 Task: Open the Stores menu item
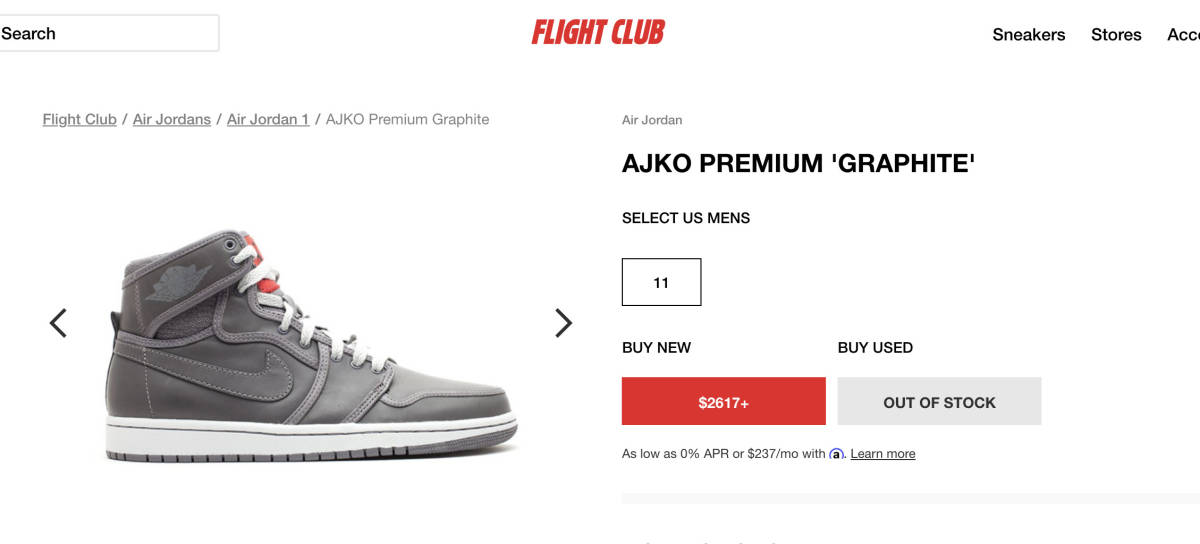tap(1116, 35)
